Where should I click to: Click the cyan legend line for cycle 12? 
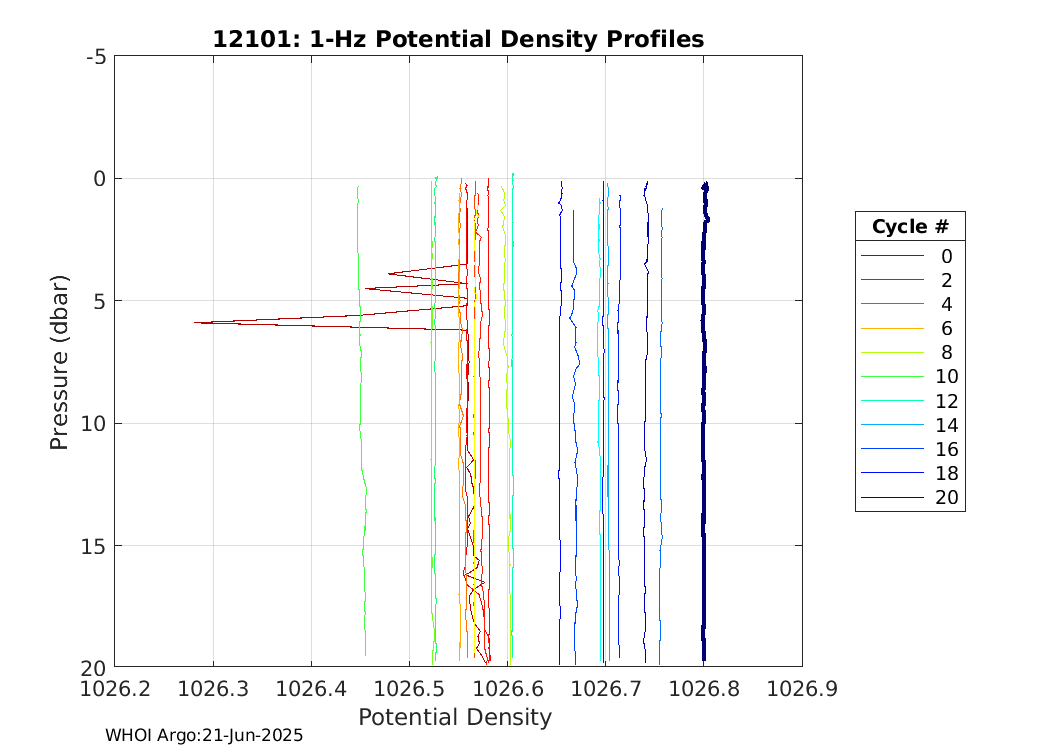point(884,401)
